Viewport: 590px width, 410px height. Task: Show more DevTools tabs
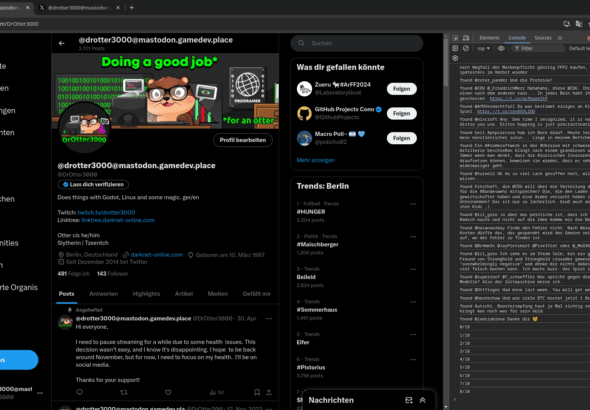point(560,38)
